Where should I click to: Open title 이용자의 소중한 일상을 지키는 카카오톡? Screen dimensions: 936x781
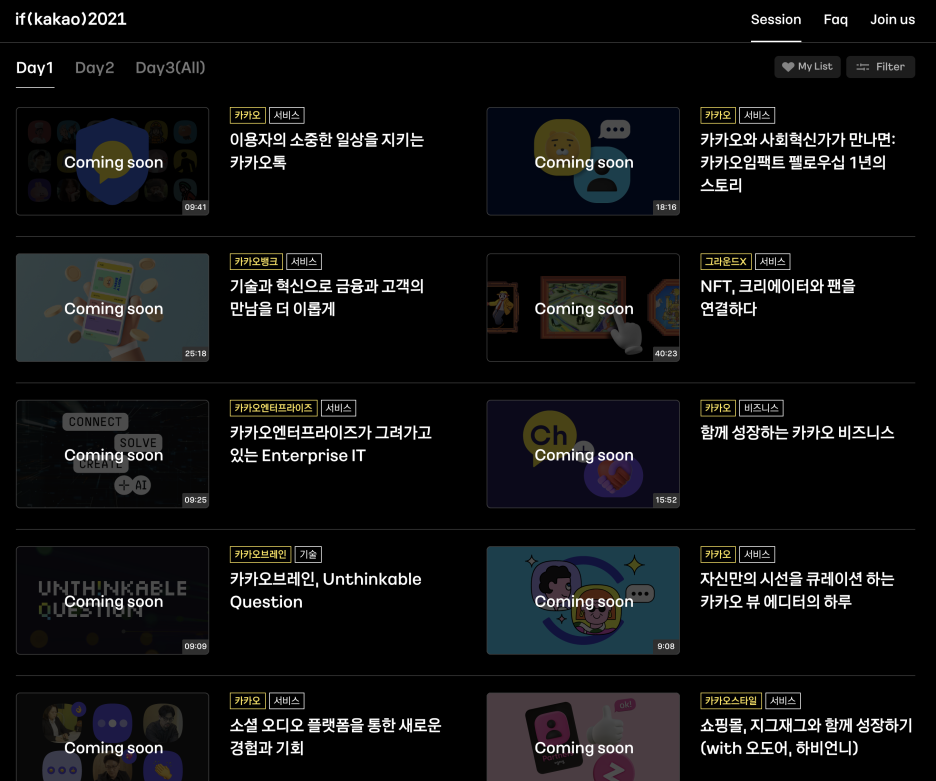tap(327, 151)
